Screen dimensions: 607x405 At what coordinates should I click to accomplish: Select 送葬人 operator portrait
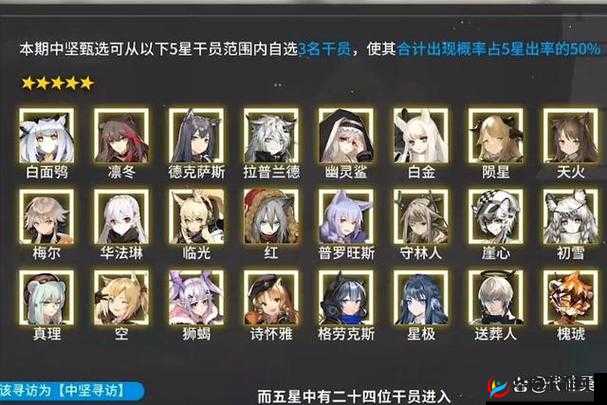point(496,297)
